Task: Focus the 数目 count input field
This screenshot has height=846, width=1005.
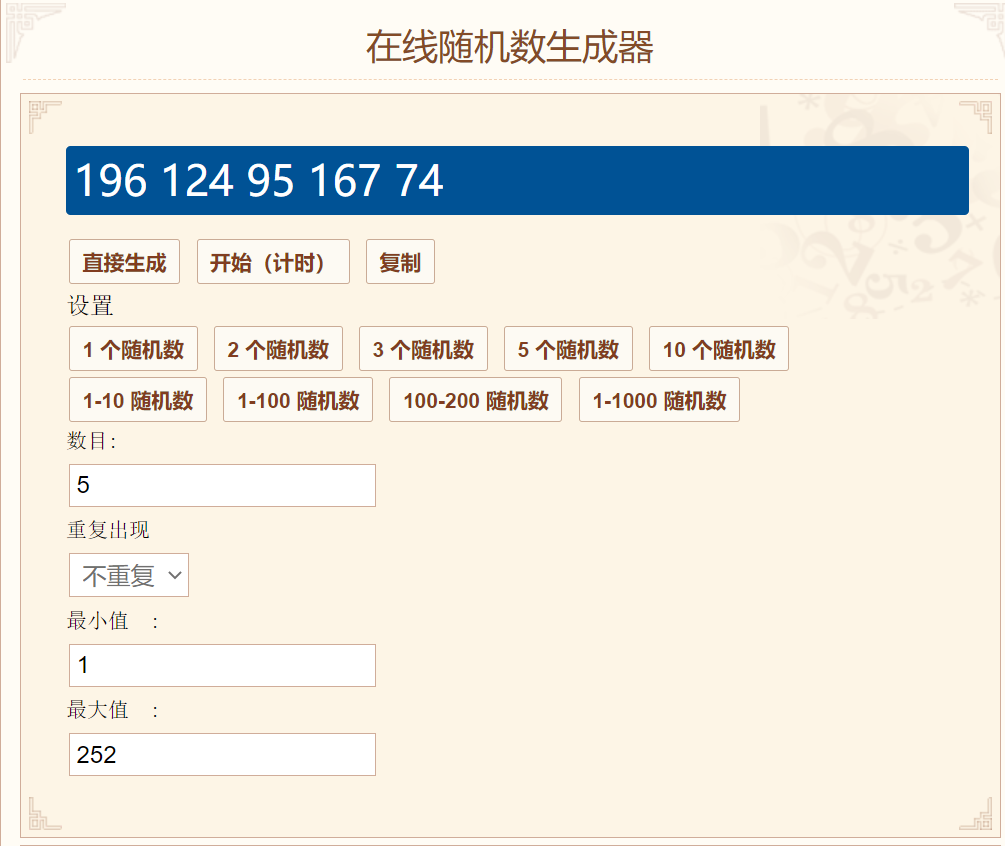Action: 222,485
